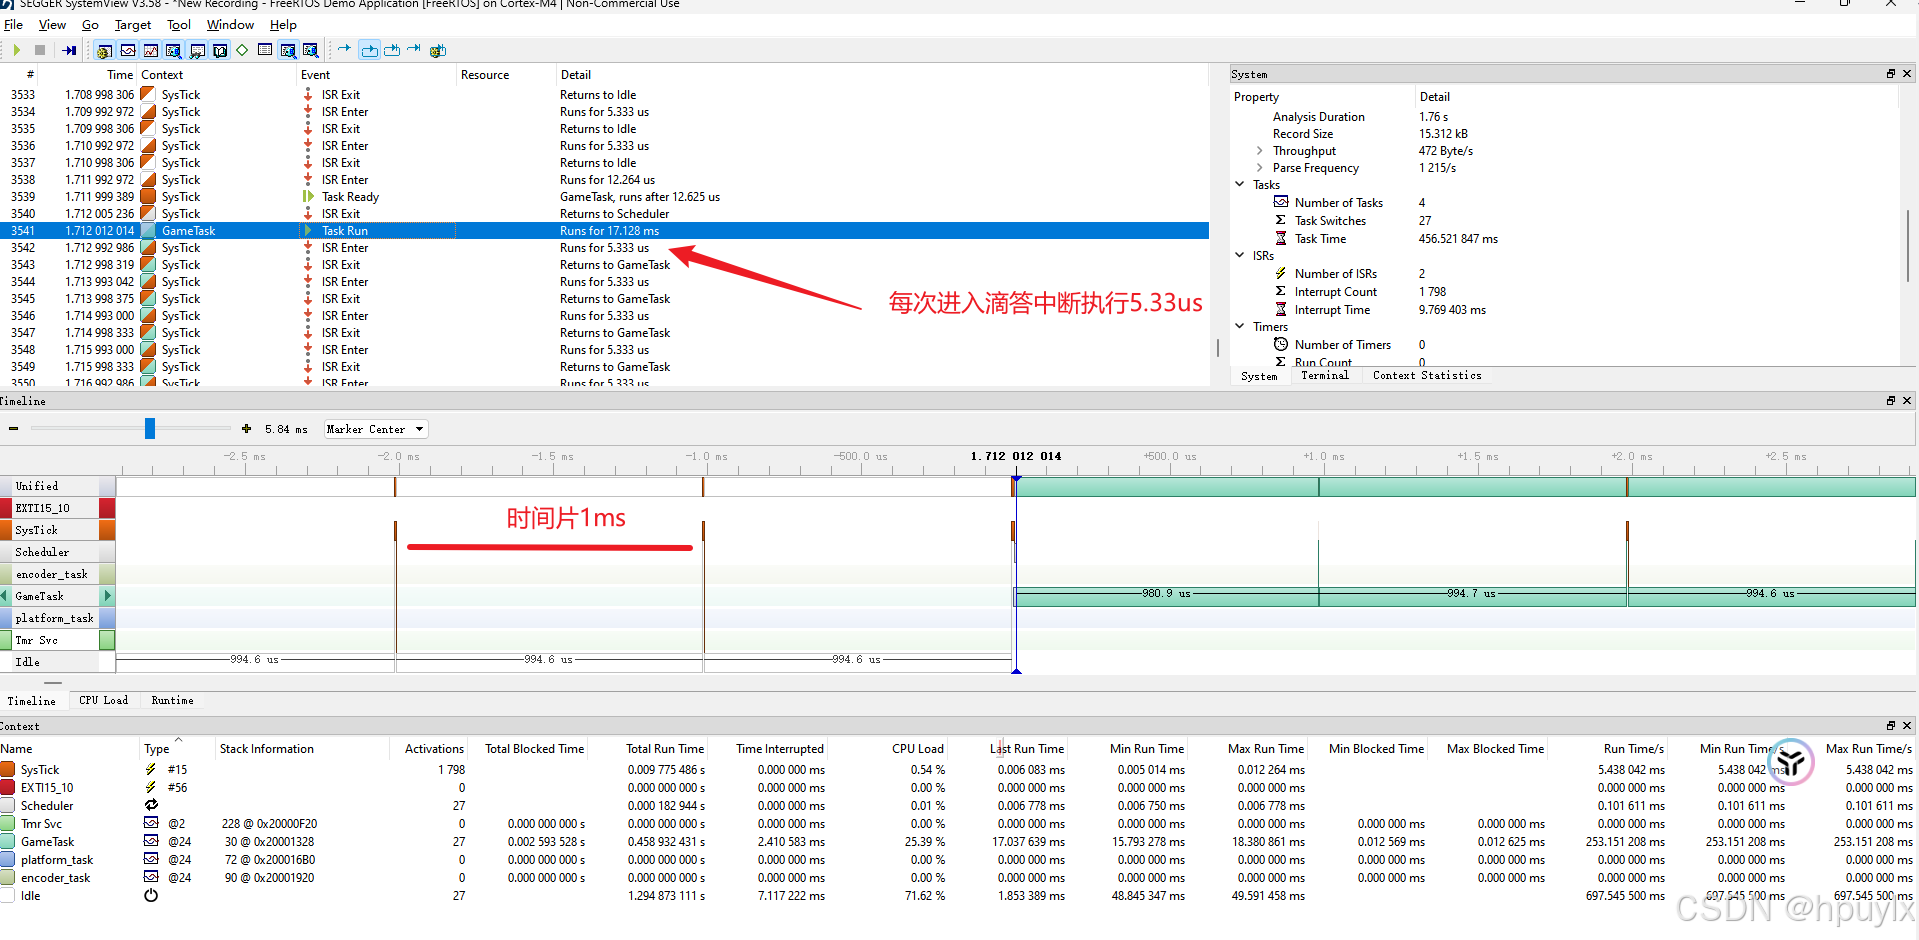Image resolution: width=1919 pixels, height=940 pixels.
Task: Open the Target menu
Action: [133, 25]
